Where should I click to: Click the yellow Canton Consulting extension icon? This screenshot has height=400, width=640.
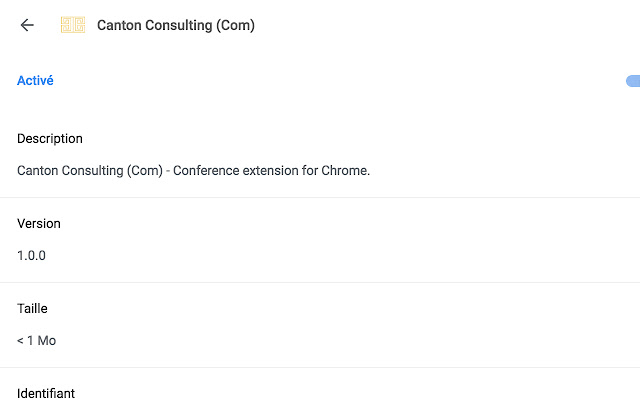[x=72, y=25]
